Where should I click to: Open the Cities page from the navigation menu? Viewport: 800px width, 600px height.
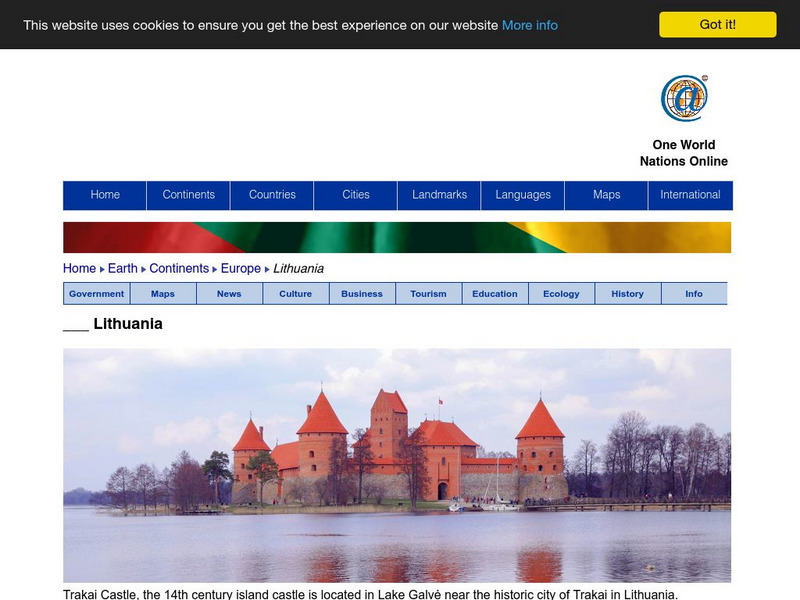(356, 195)
